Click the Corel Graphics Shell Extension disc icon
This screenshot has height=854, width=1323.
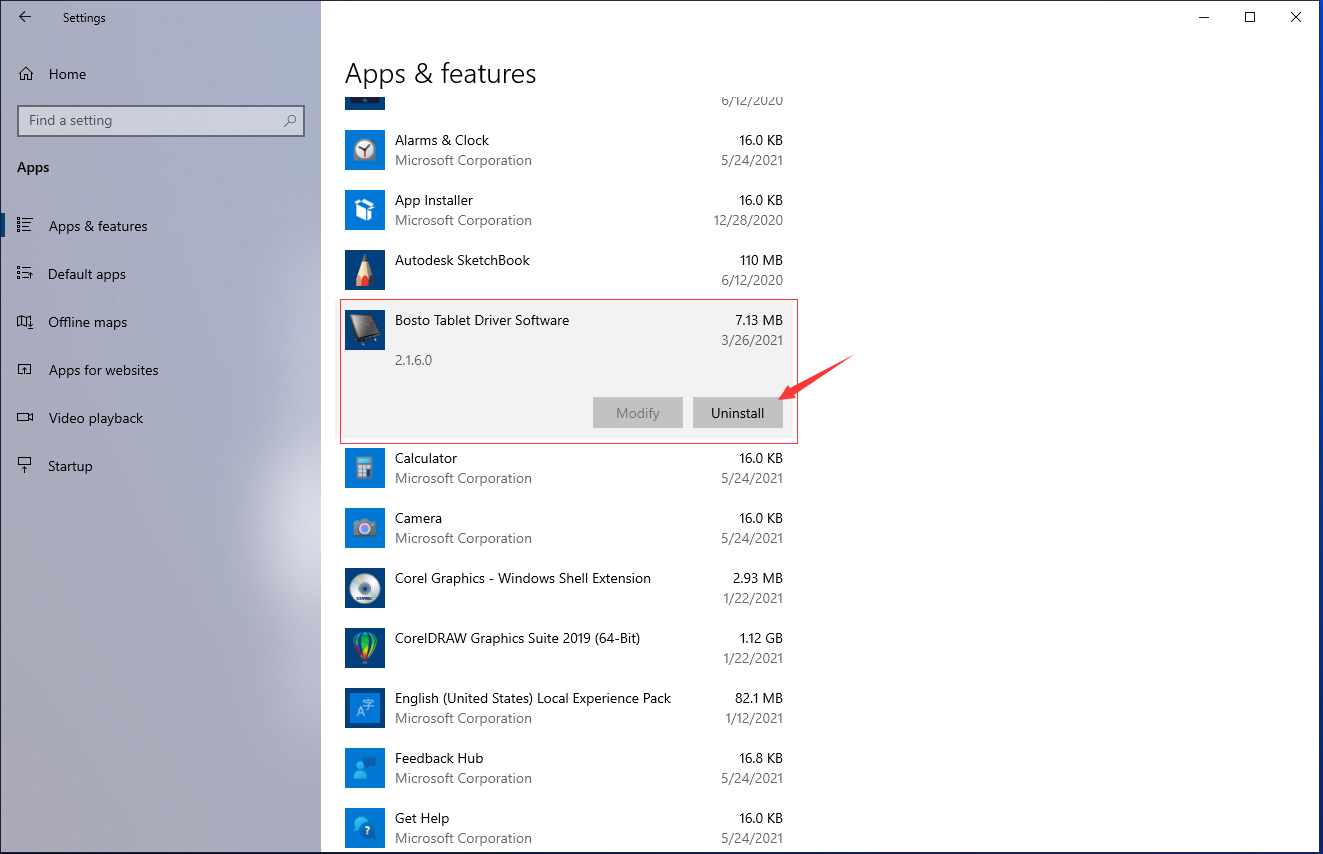pyautogui.click(x=365, y=588)
